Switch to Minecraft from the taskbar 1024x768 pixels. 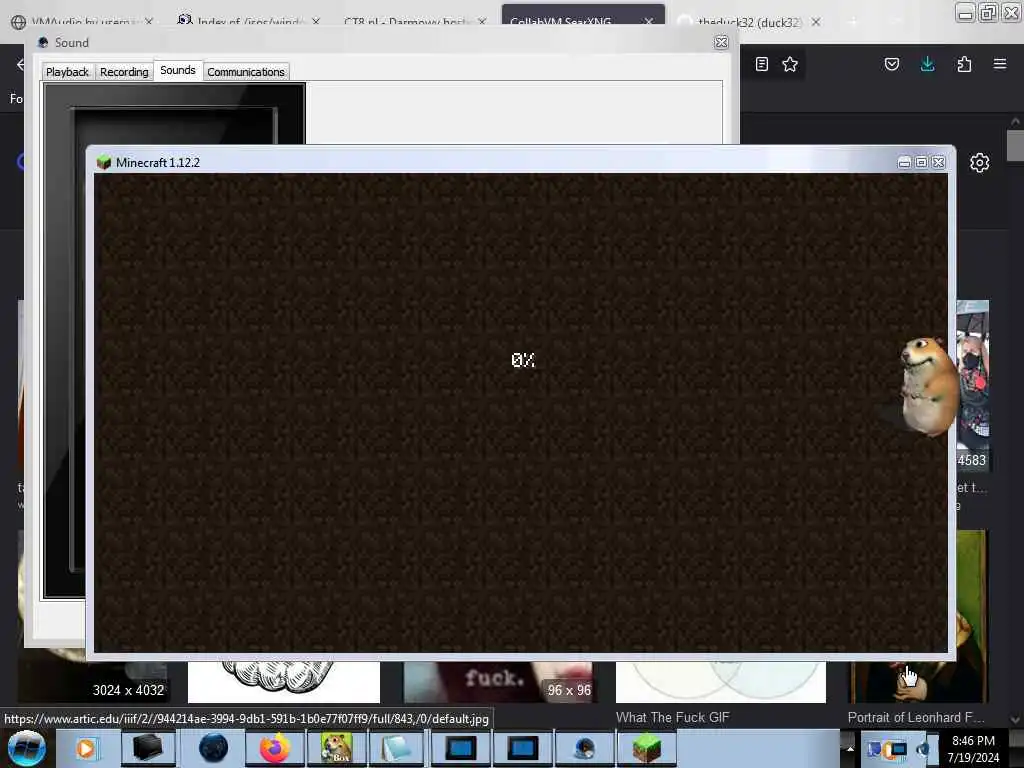click(646, 748)
